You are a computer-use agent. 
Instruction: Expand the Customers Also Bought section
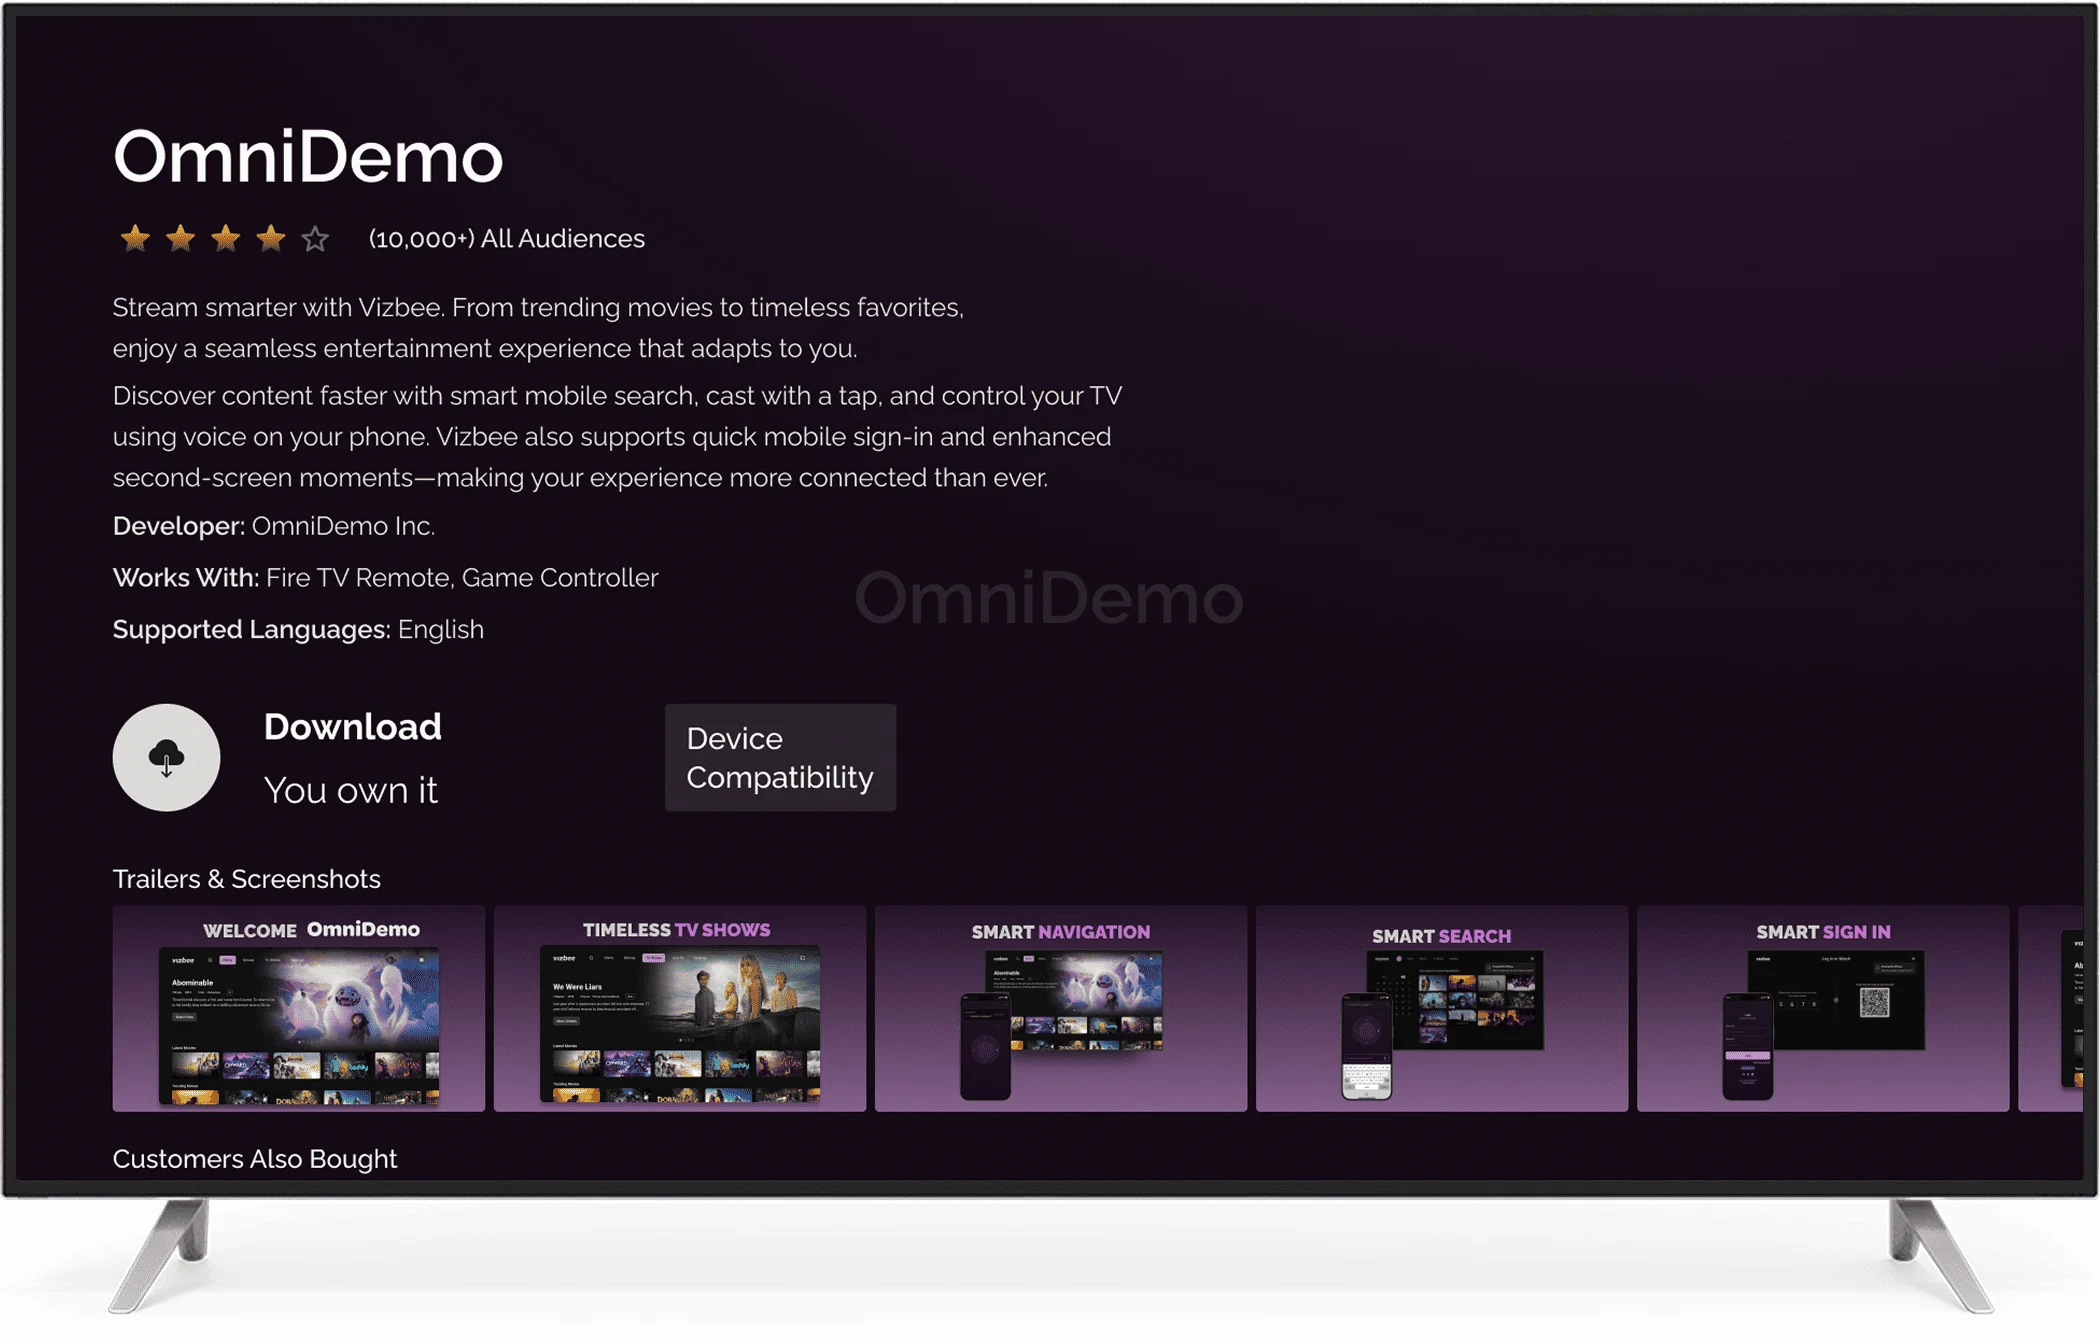255,1158
